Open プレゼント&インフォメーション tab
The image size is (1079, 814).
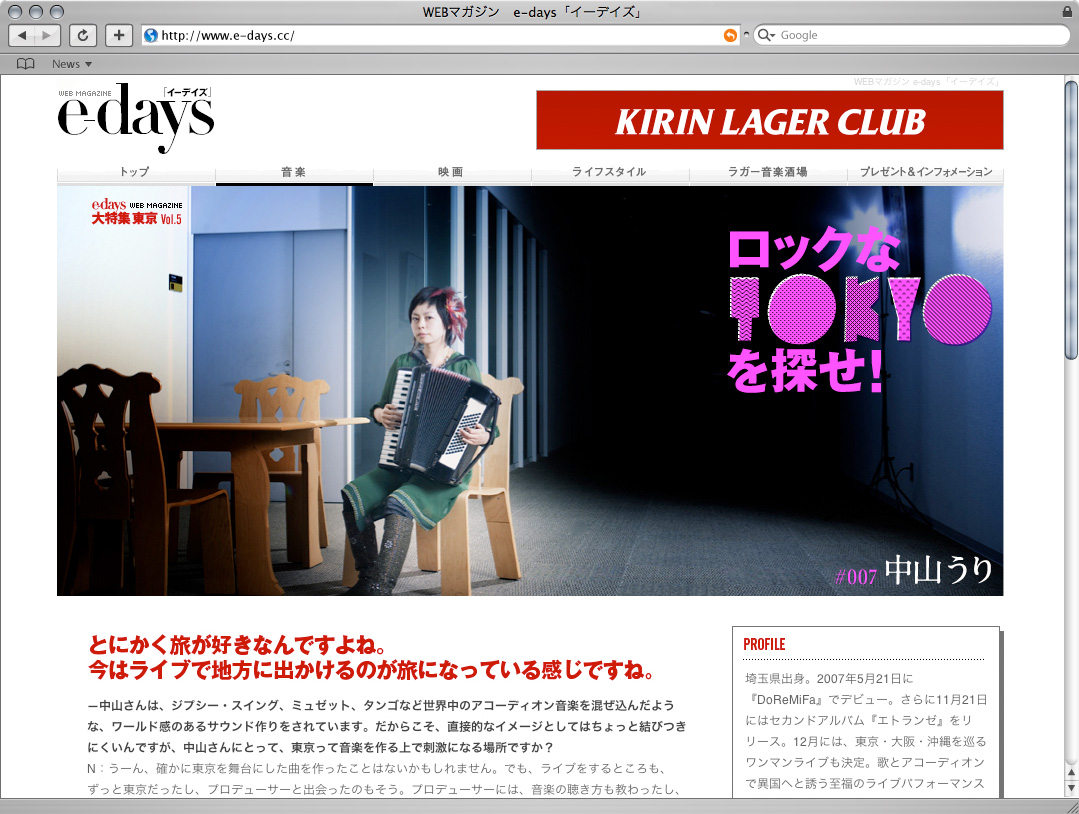925,172
